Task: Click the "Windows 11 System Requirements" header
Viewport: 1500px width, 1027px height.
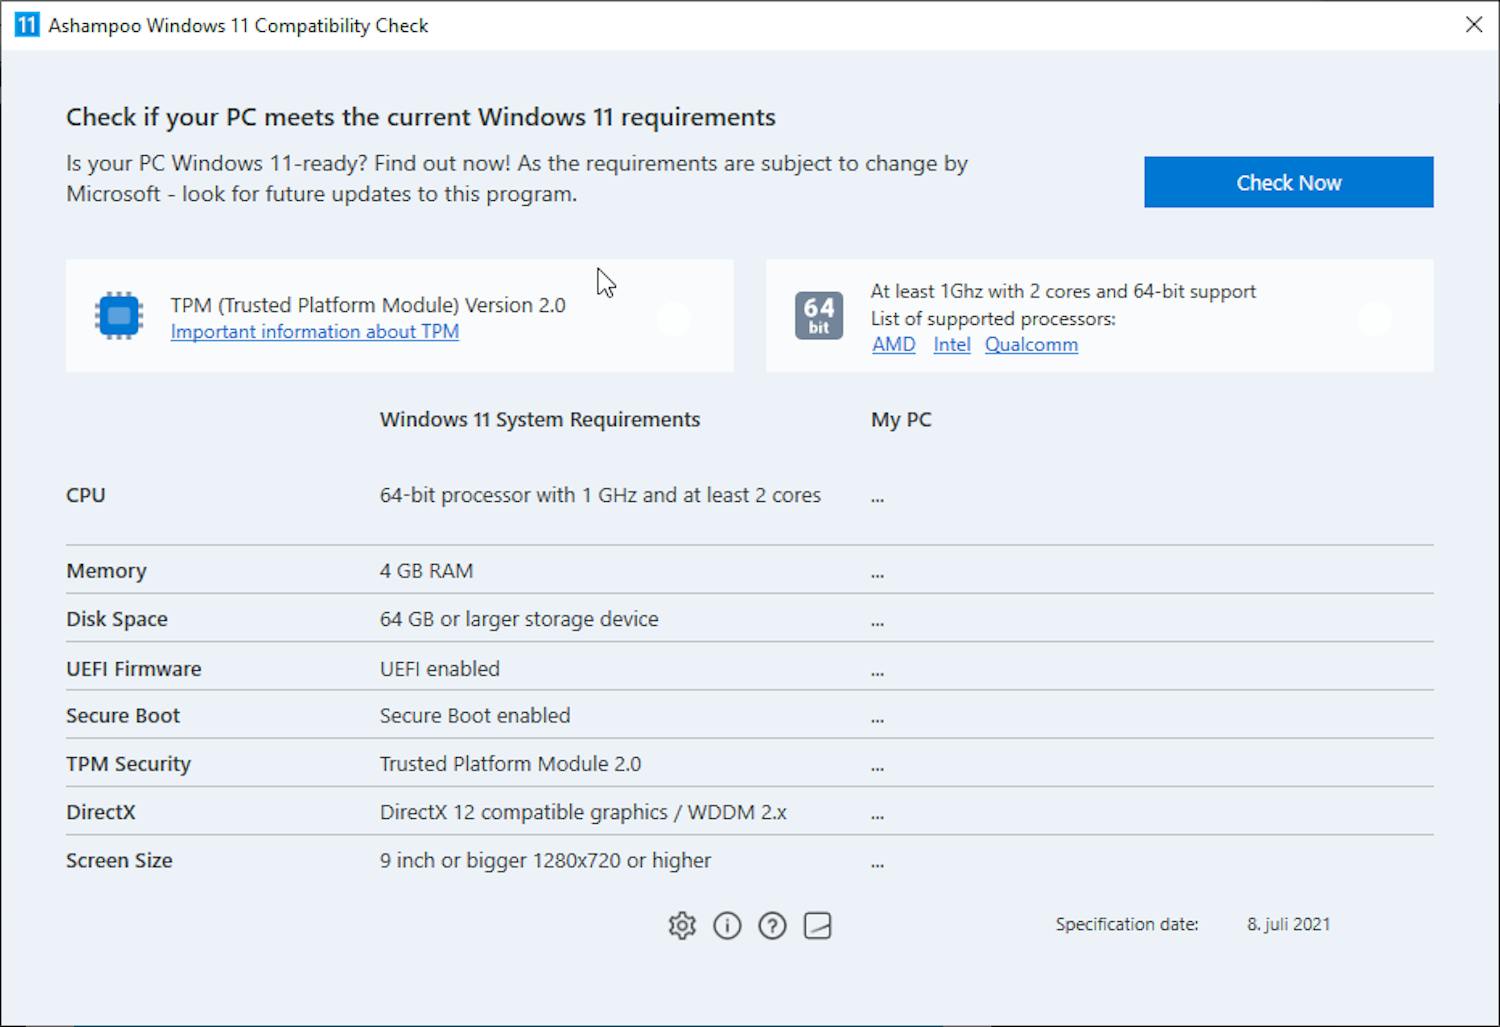Action: [540, 419]
